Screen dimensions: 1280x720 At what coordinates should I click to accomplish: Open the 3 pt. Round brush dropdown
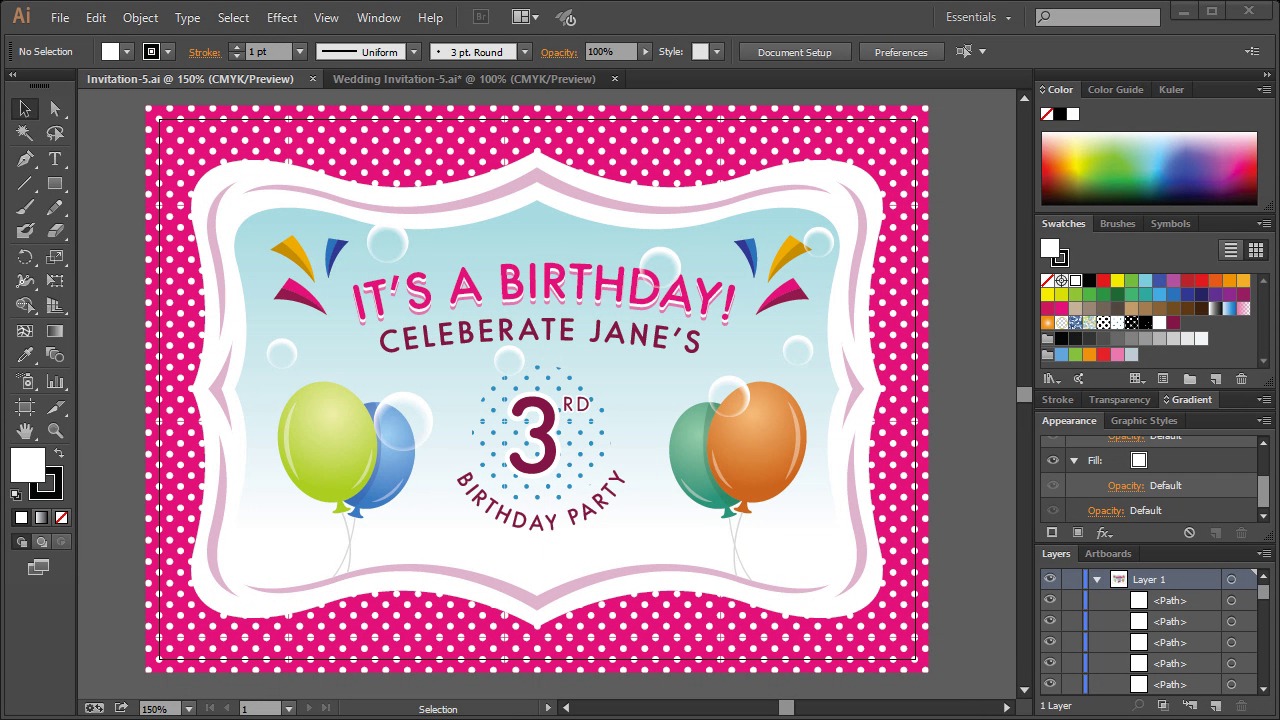(x=523, y=52)
